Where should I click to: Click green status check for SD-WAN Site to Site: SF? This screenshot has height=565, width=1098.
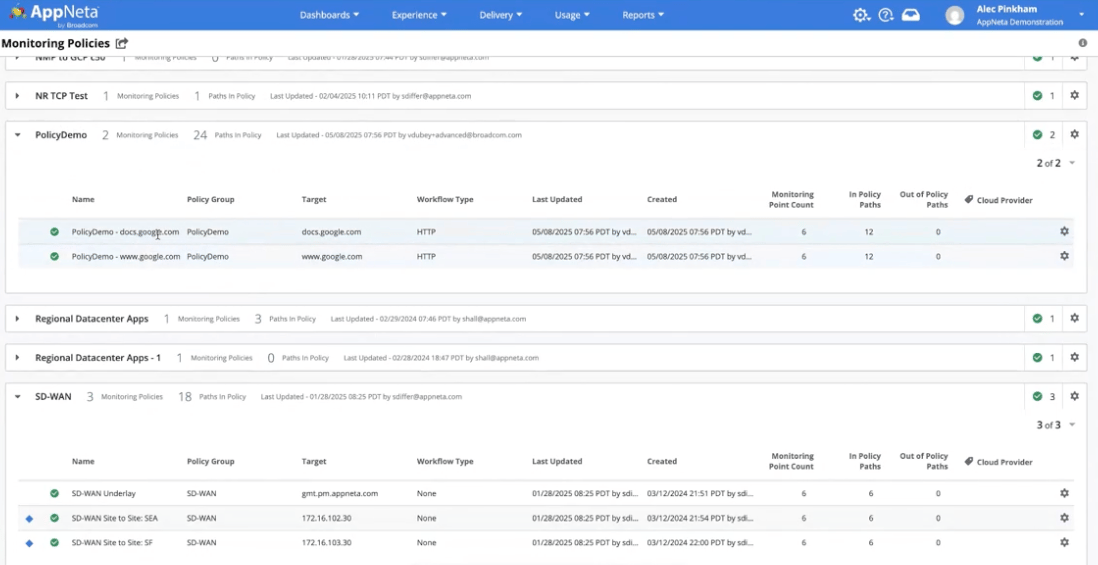click(x=55, y=543)
